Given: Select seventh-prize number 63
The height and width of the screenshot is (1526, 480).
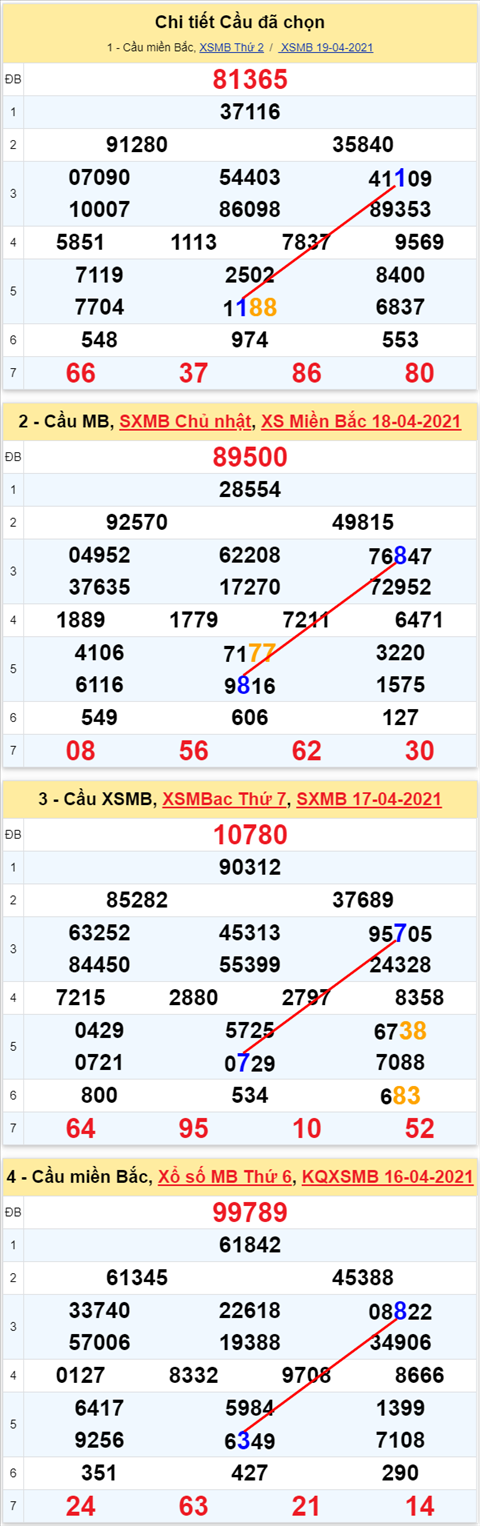Looking at the screenshot, I should (x=193, y=1507).
